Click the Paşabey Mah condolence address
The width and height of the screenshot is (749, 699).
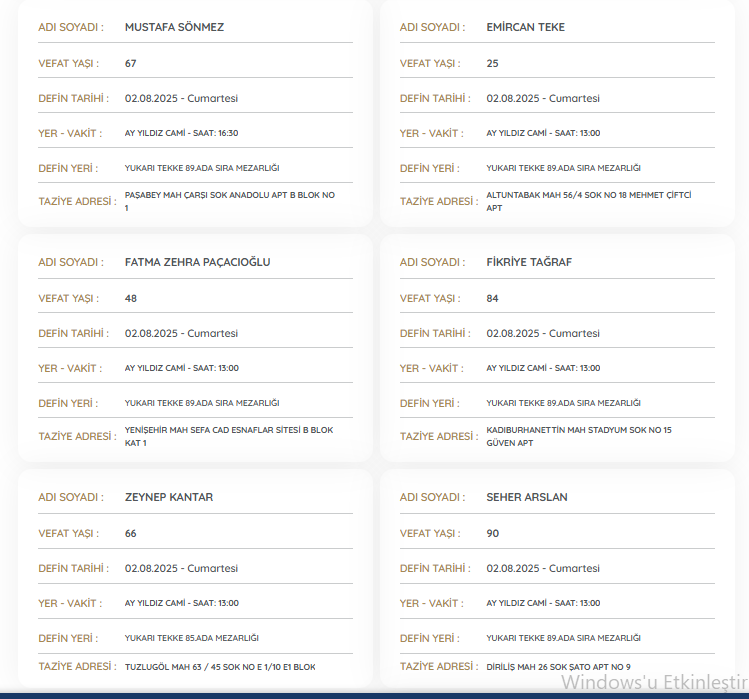229,201
